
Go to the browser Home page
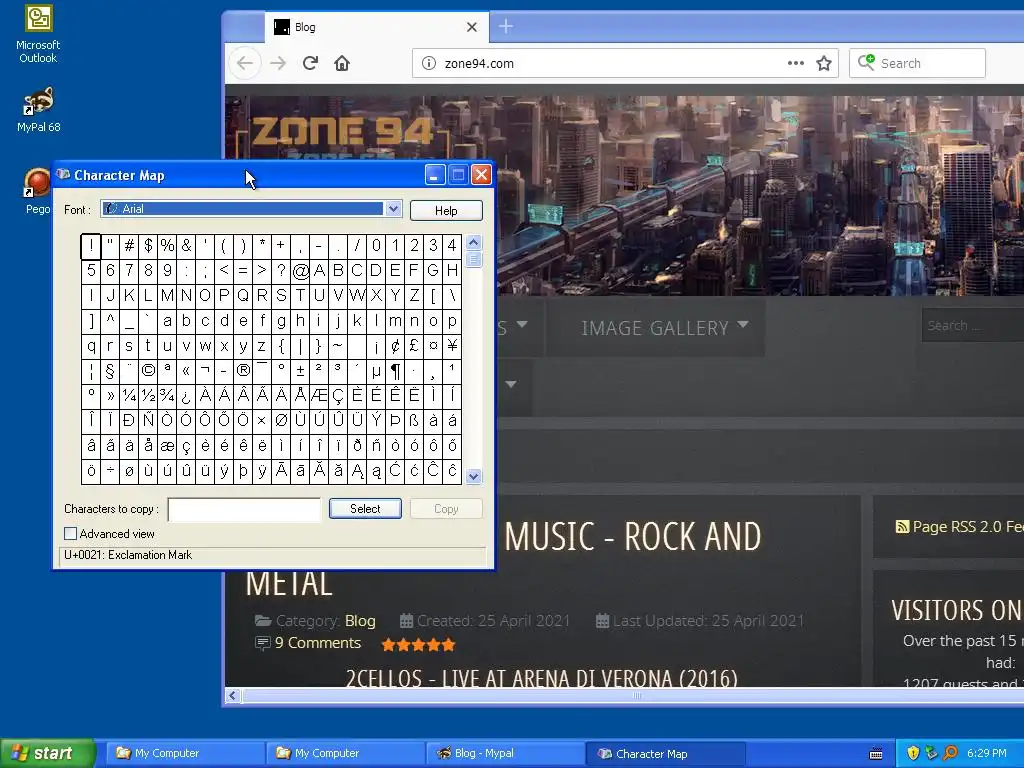point(342,63)
